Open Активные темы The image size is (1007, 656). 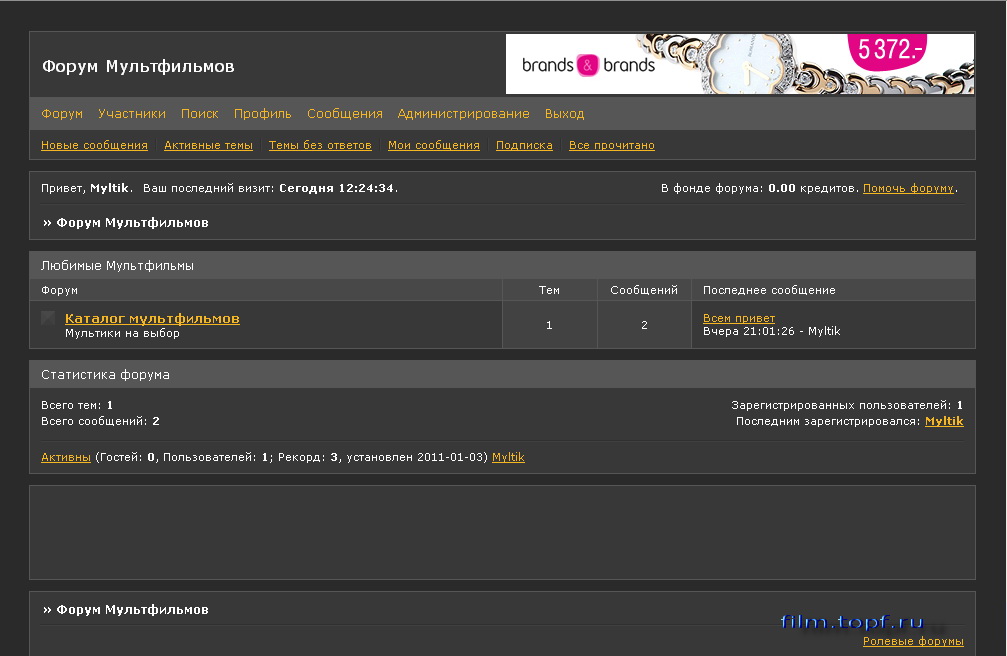[208, 144]
